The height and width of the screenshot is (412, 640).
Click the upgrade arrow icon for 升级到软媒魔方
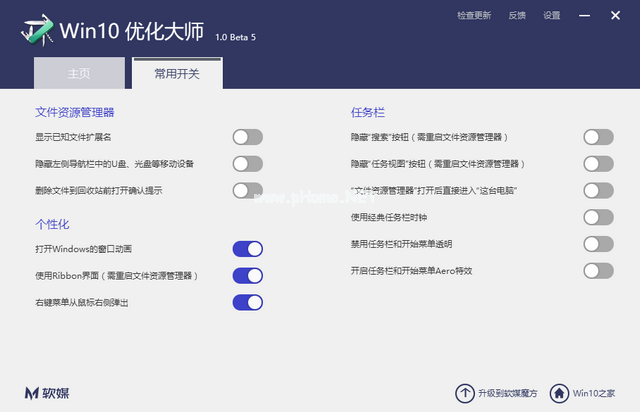[x=465, y=393]
